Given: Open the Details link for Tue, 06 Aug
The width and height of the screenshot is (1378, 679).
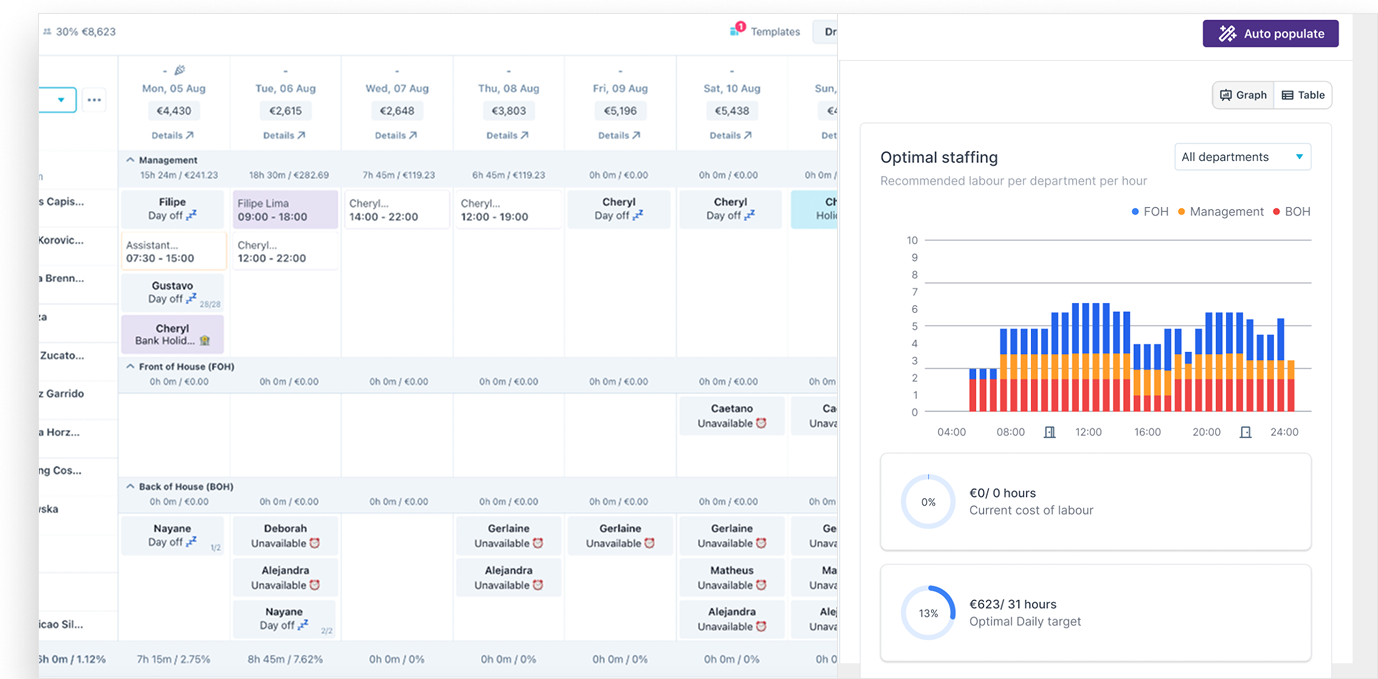Looking at the screenshot, I should (x=285, y=135).
